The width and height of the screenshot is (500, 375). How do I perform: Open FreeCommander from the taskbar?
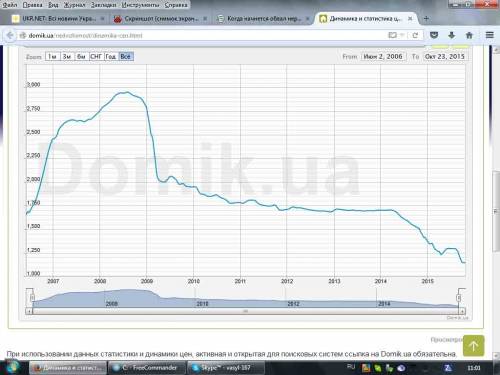click(147, 368)
